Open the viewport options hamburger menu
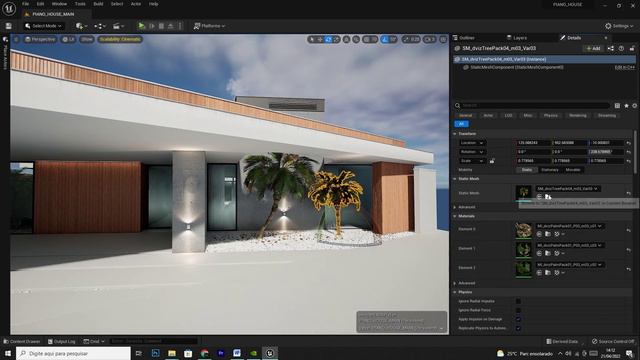Screen dimensions: 640x360 tap(16, 39)
